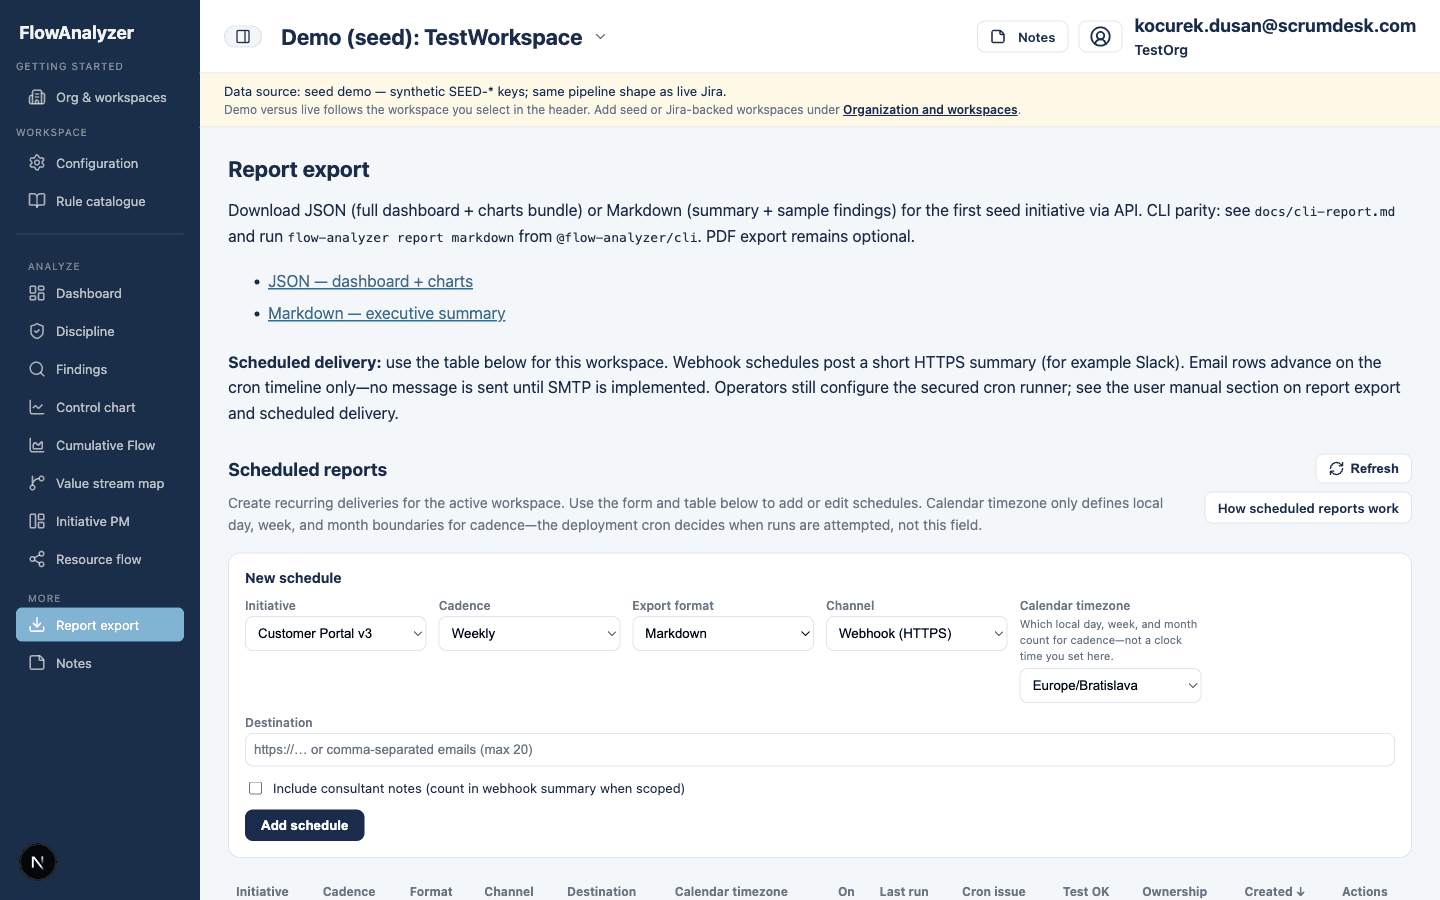
Task: Click the Refresh button
Action: tap(1363, 469)
